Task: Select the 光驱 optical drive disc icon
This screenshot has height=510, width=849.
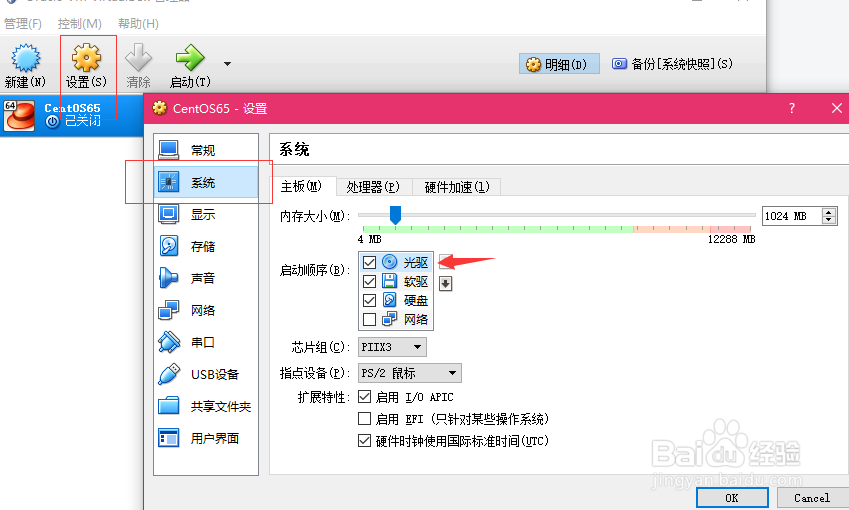Action: coord(389,262)
